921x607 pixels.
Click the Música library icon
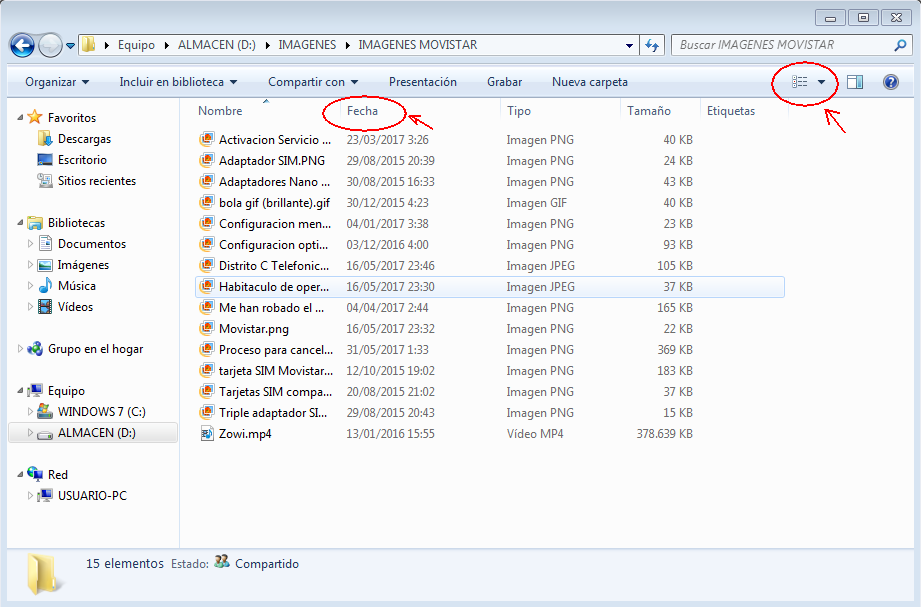(45, 286)
